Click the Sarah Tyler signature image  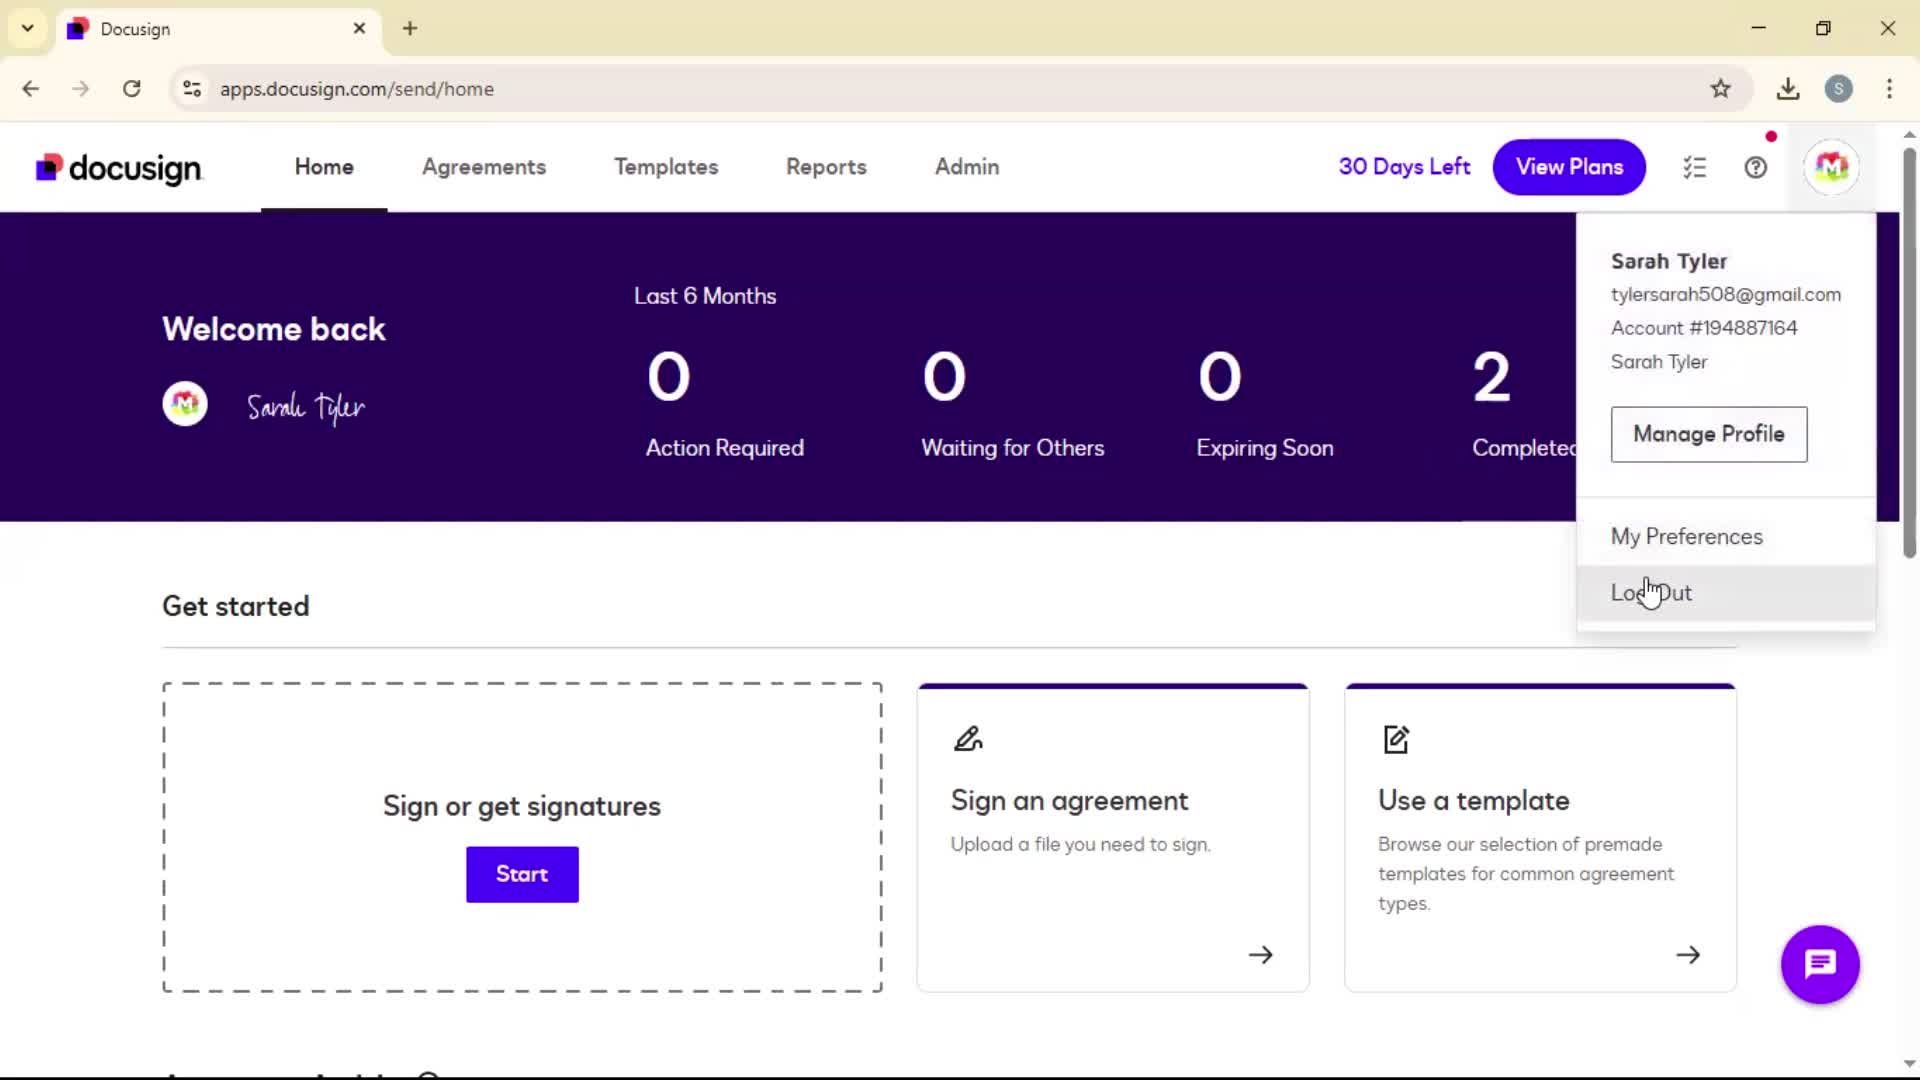(x=306, y=407)
